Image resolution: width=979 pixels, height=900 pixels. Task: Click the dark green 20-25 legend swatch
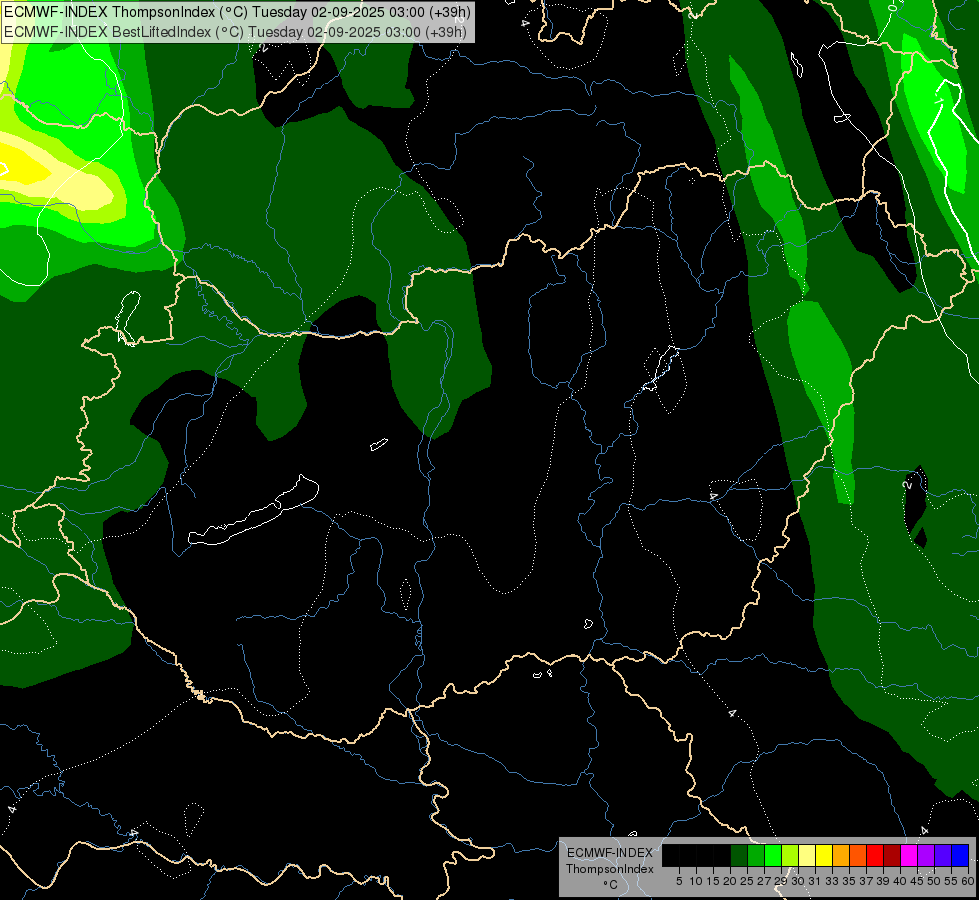coord(739,855)
